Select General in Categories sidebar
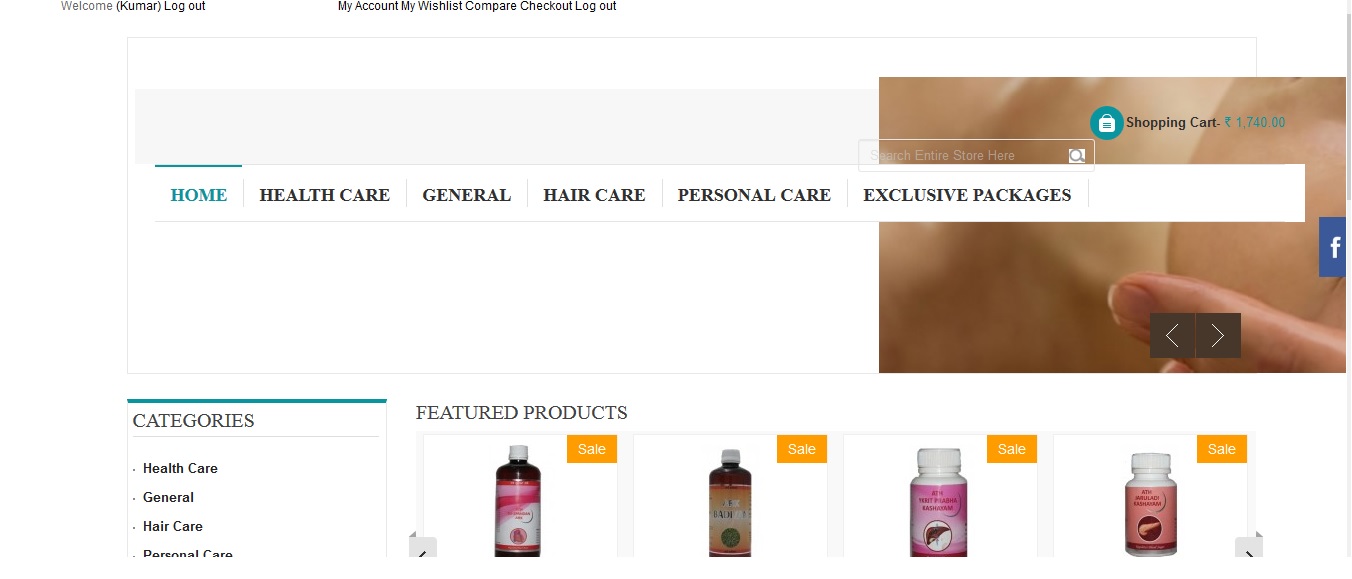Image resolution: width=1352 pixels, height=579 pixels. pyautogui.click(x=168, y=497)
